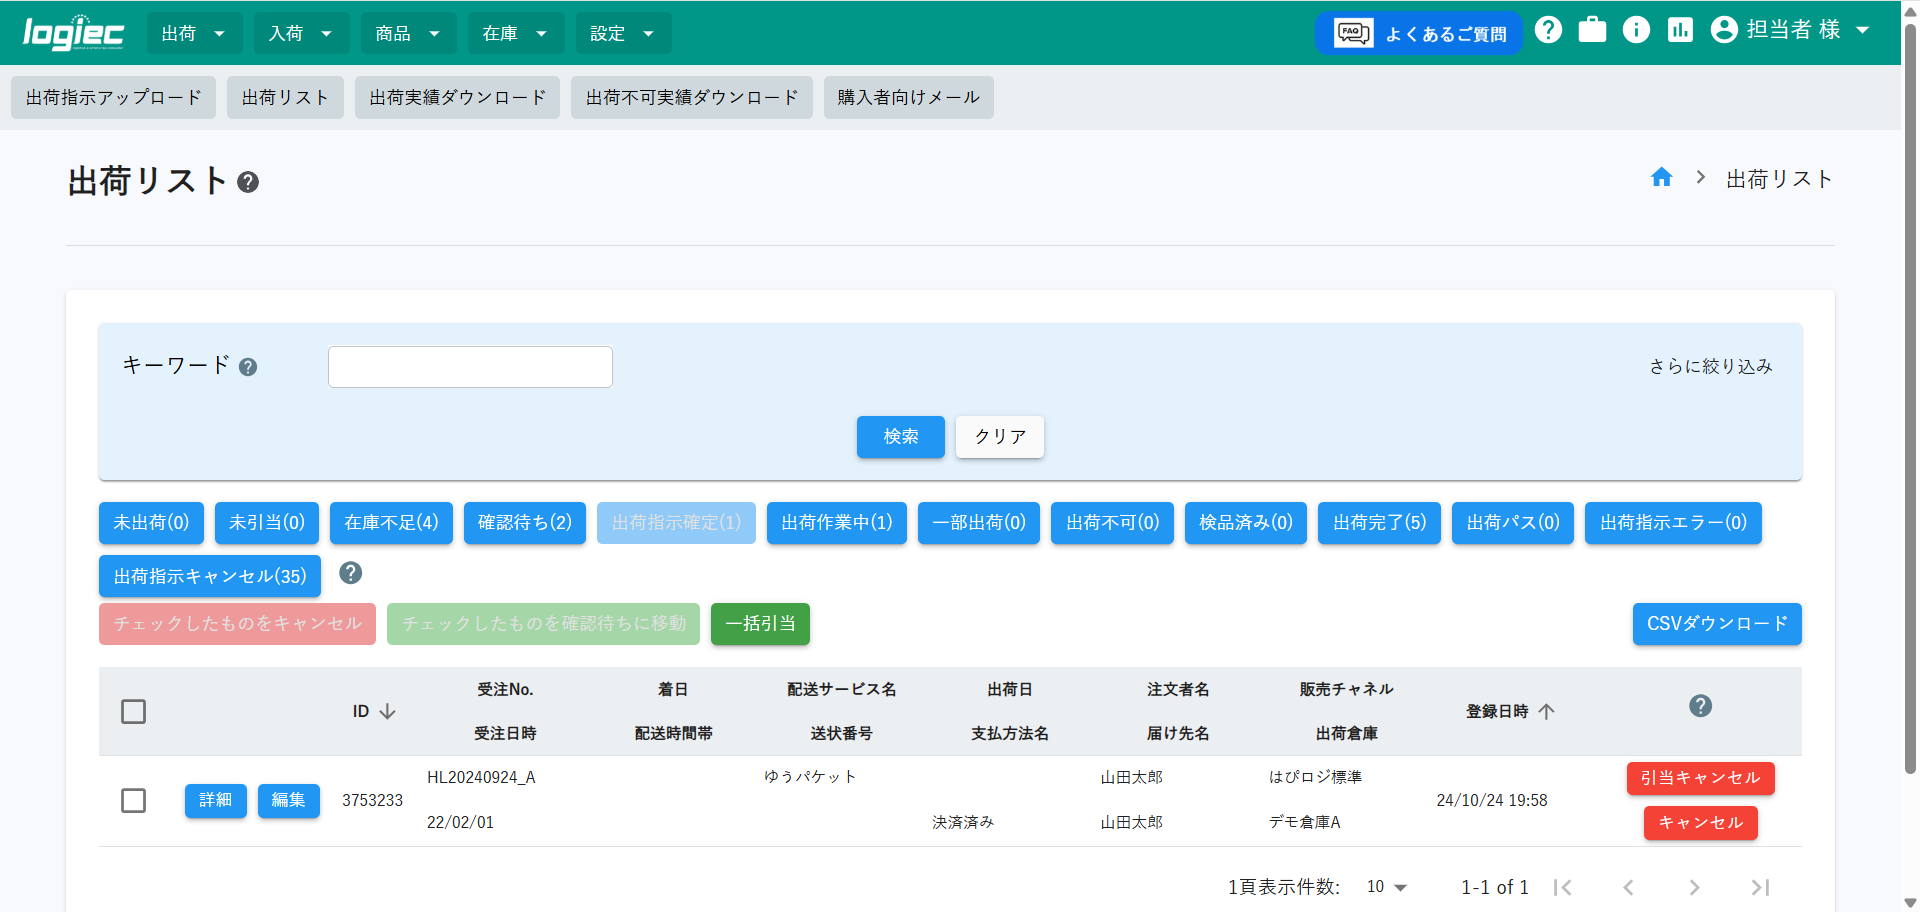Screen dimensions: 1920x912
Task: Open rows-per-page dropdown showing 10
Action: pos(1387,887)
